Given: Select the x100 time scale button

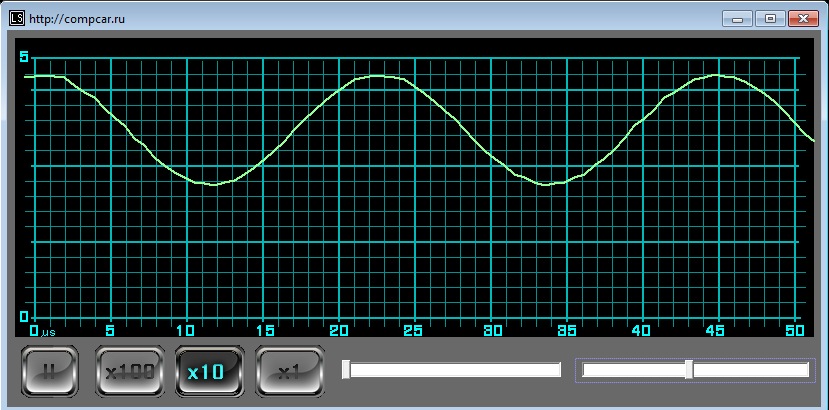Looking at the screenshot, I should coord(129,371).
